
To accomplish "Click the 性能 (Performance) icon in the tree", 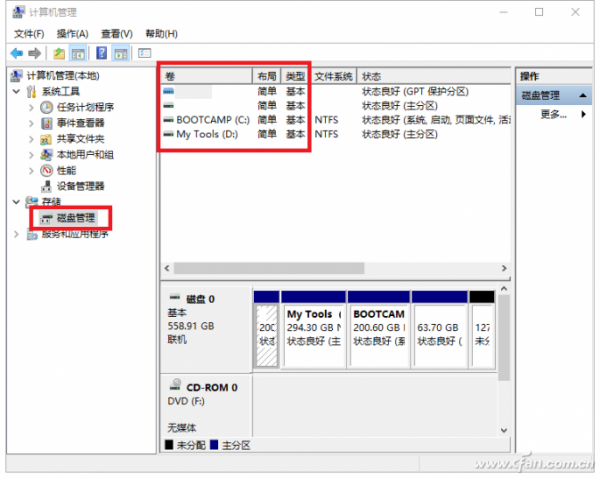I will tap(46, 171).
